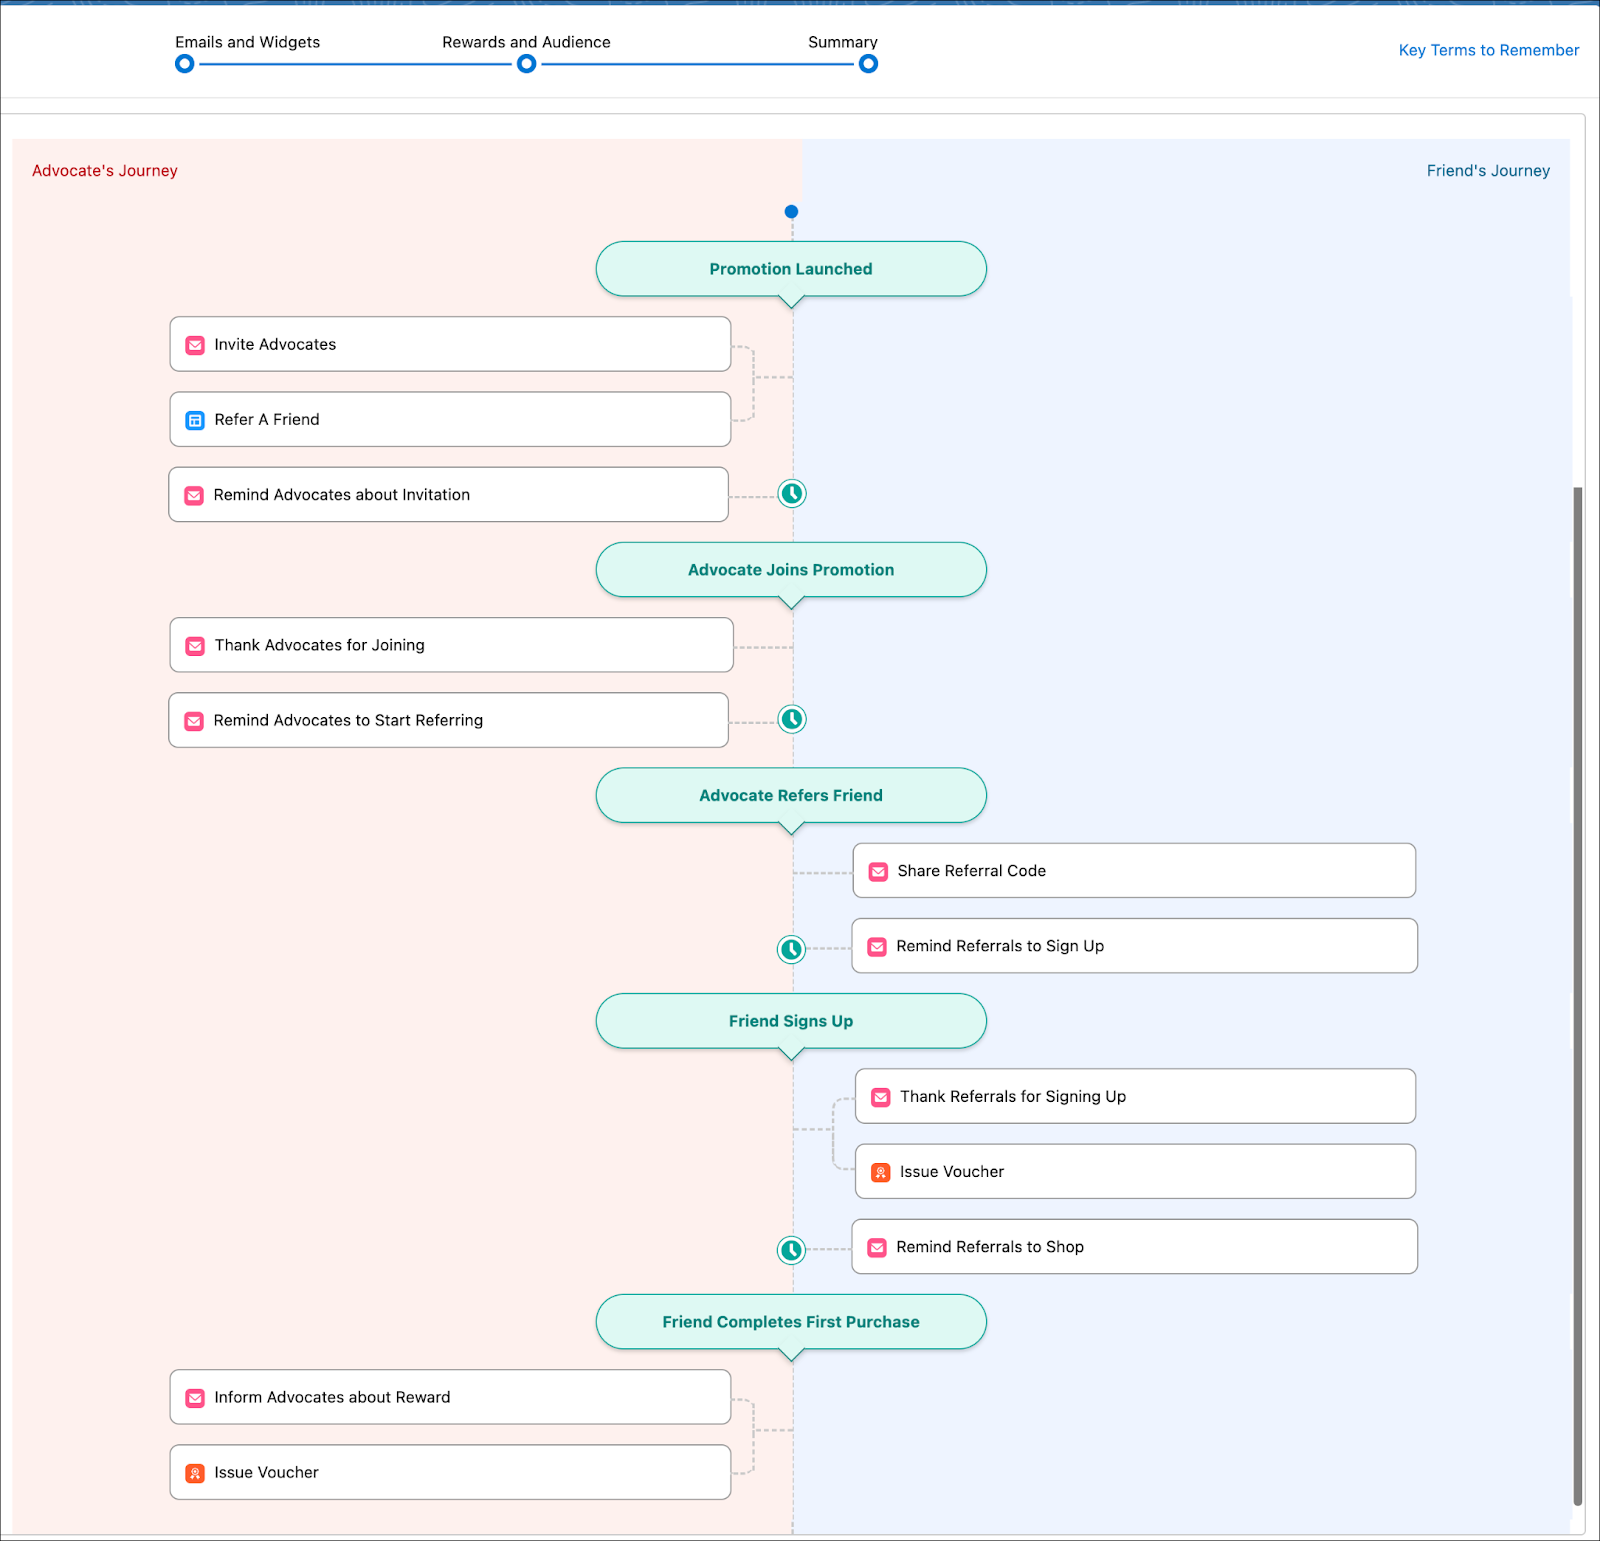Click envelope icon on Share Referral Code
Viewport: 1600px width, 1541px height.
pyautogui.click(x=878, y=871)
